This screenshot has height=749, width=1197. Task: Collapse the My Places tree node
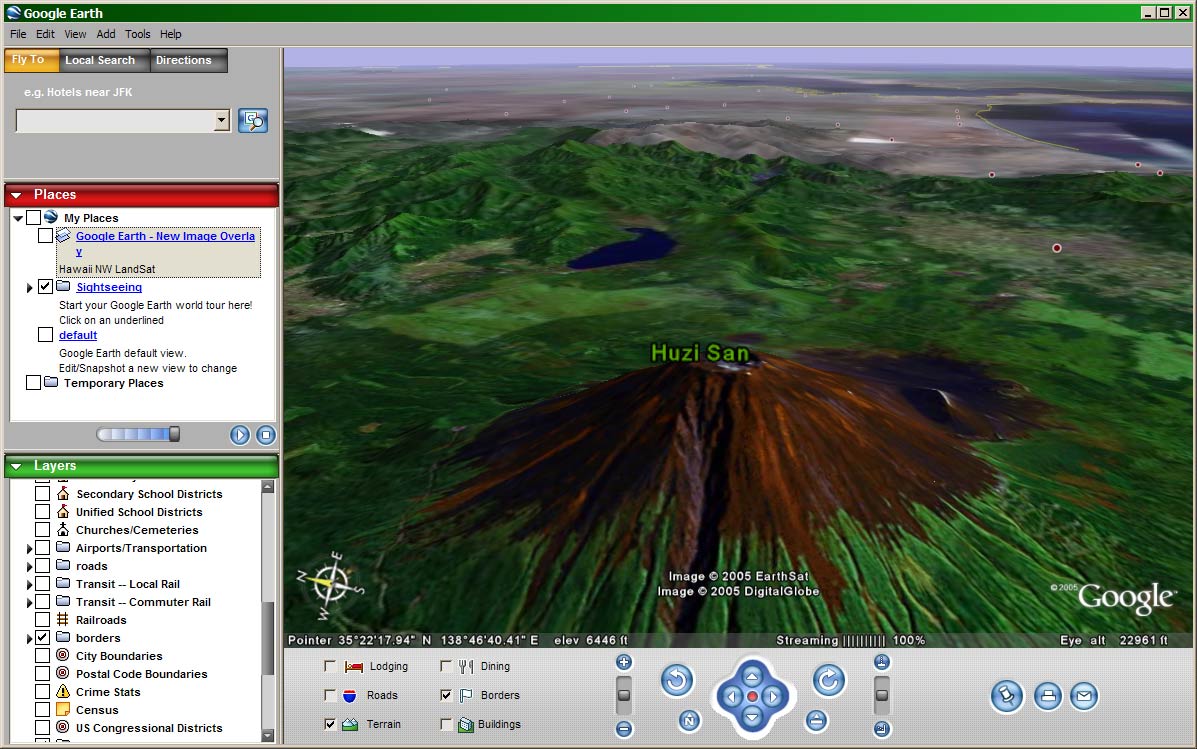(18, 218)
